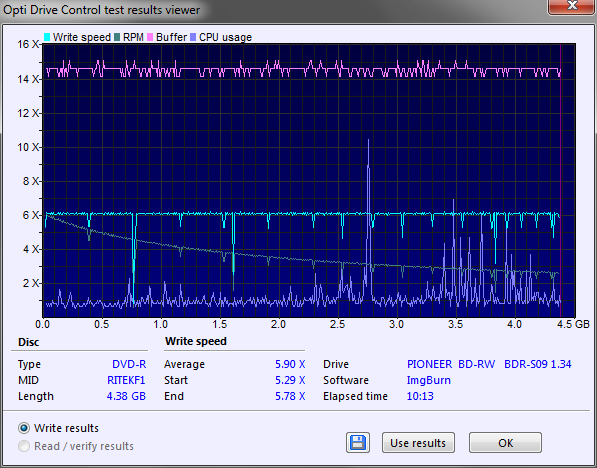Click the vertical magenta end marker line
Viewport: 597px width, 468px height.
[560, 180]
